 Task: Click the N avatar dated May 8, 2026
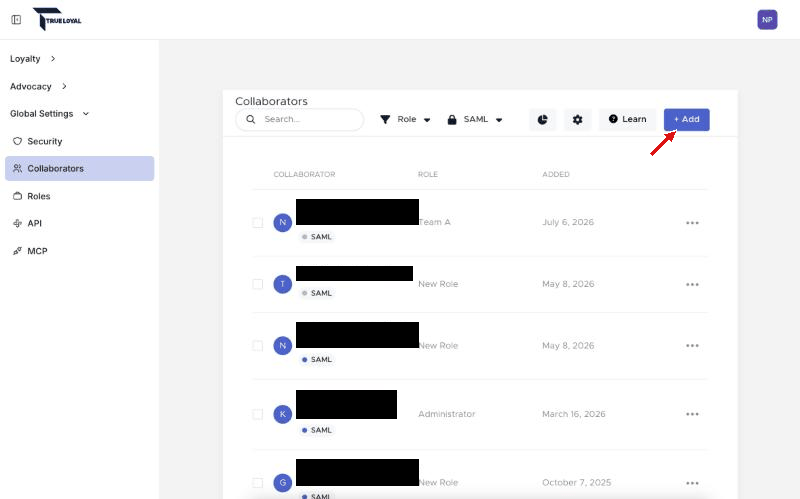283,346
